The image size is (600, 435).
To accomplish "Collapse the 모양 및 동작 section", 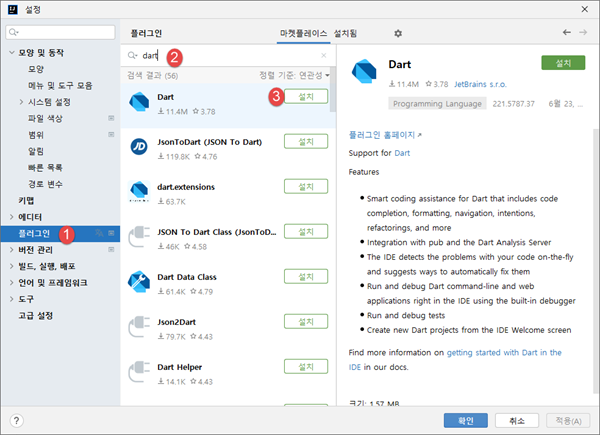I will pyautogui.click(x=11, y=52).
